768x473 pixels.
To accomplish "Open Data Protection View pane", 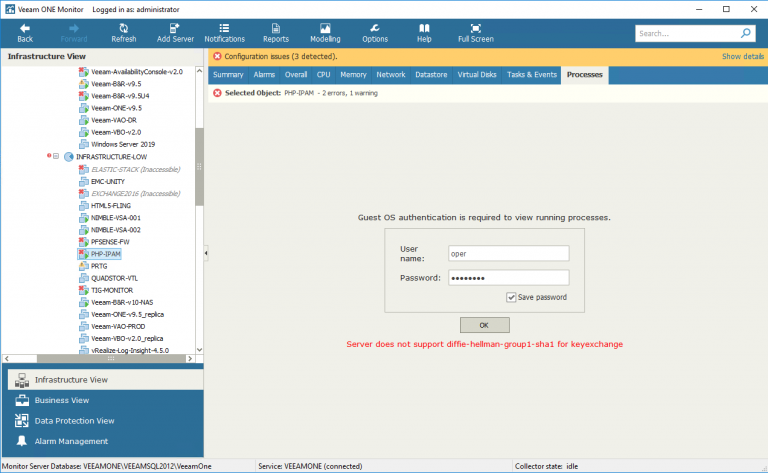I will (105, 421).
